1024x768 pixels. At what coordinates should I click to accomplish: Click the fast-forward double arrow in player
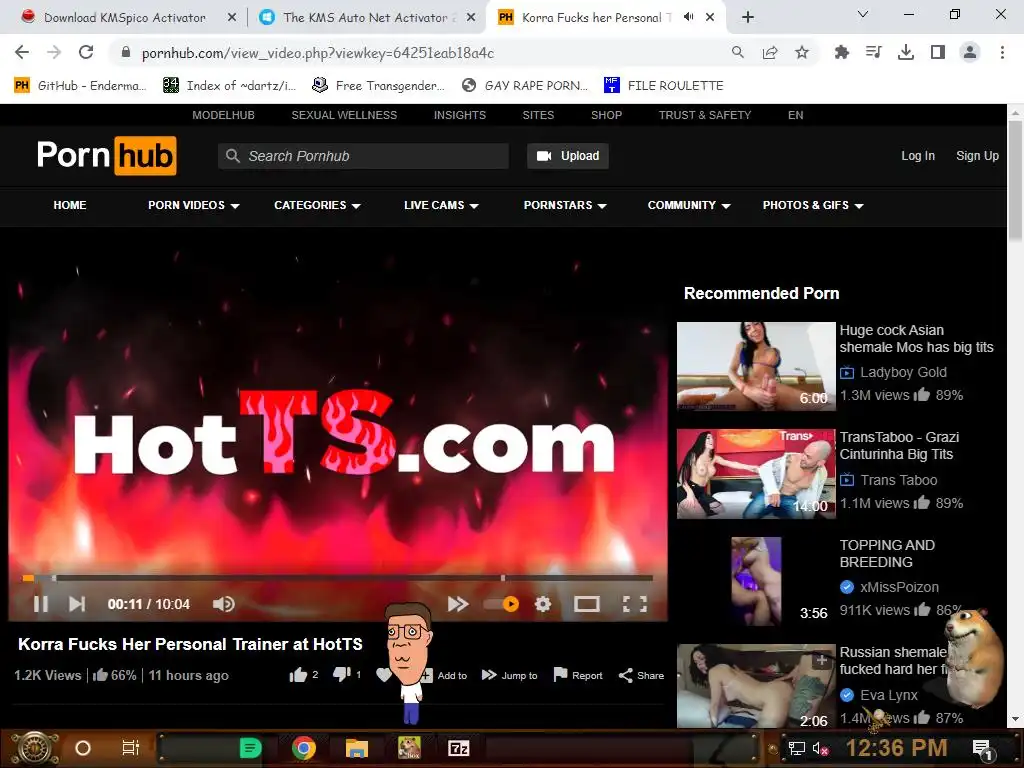coord(458,604)
